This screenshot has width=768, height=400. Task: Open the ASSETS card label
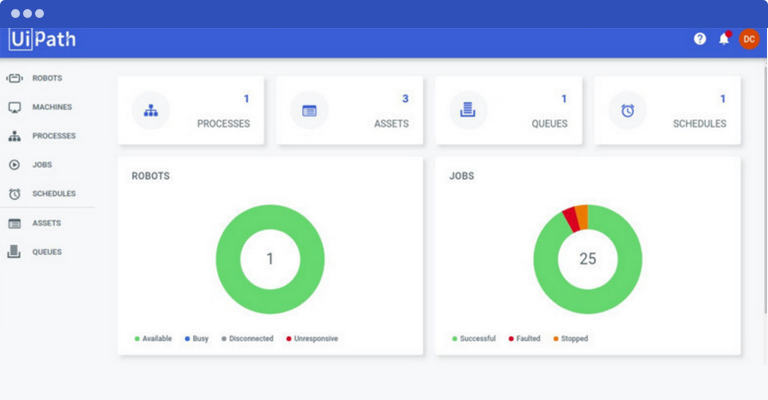(391, 124)
